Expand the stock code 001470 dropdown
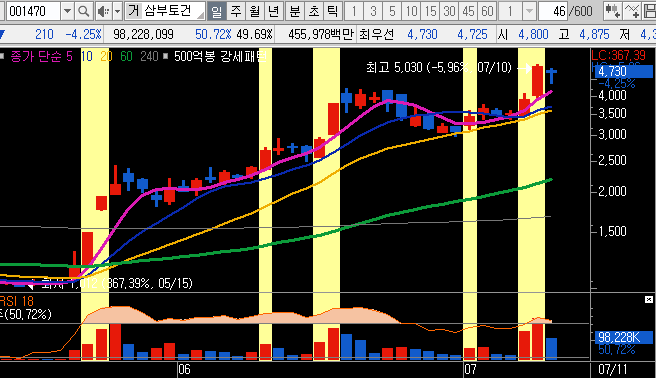 67,11
